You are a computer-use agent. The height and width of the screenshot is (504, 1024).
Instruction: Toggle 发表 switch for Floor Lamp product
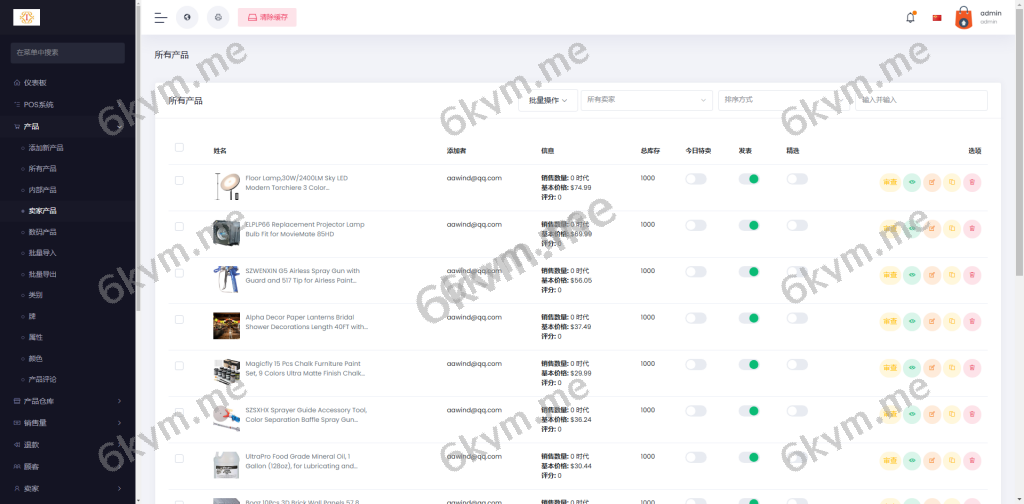(x=748, y=179)
